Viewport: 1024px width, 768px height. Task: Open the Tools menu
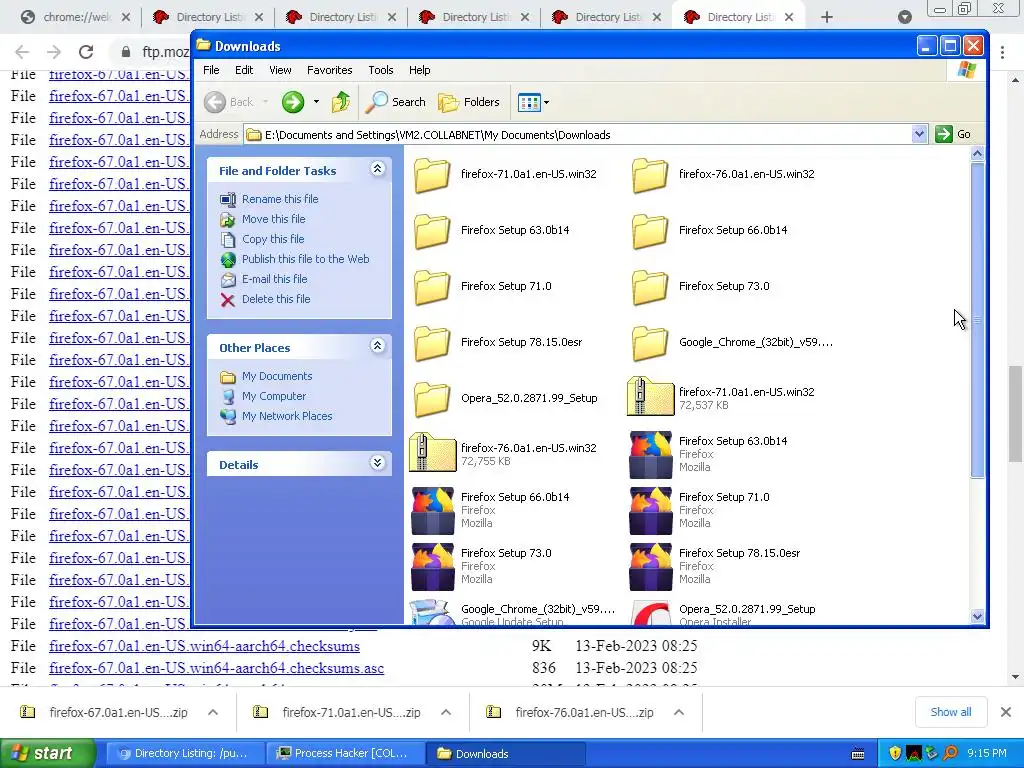381,70
